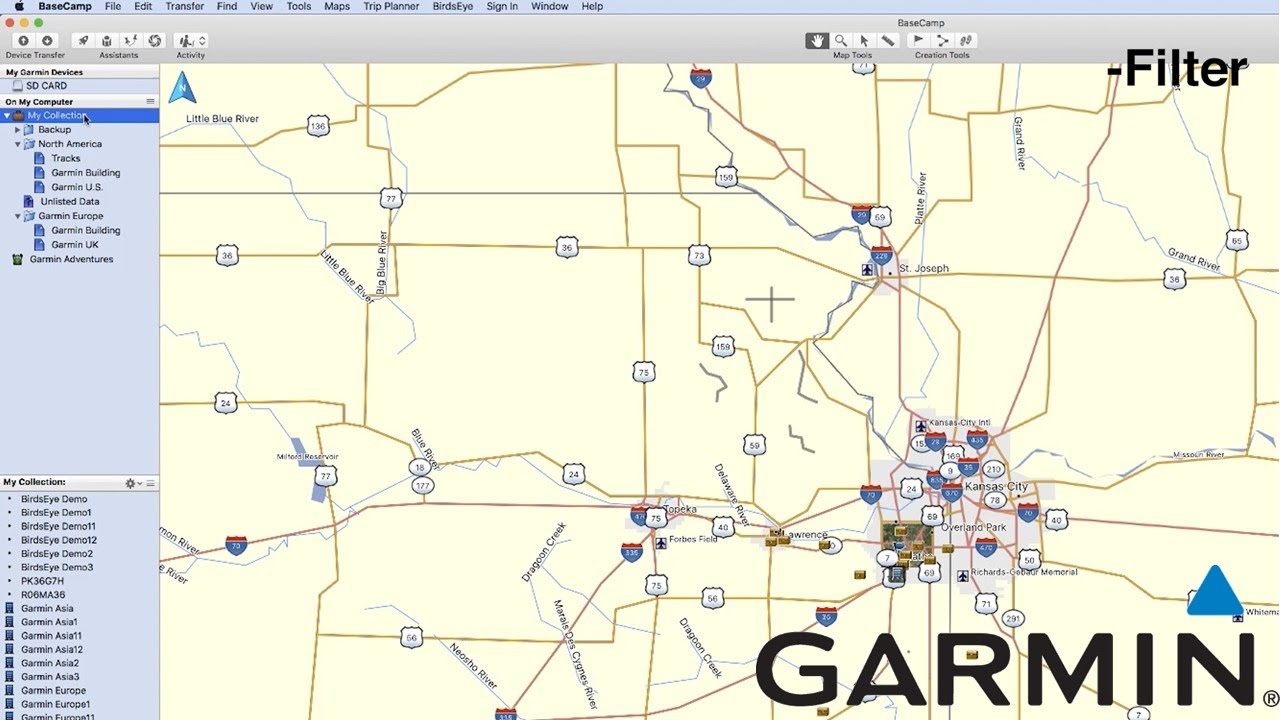
Task: Open the Apple menu
Action: (x=19, y=6)
